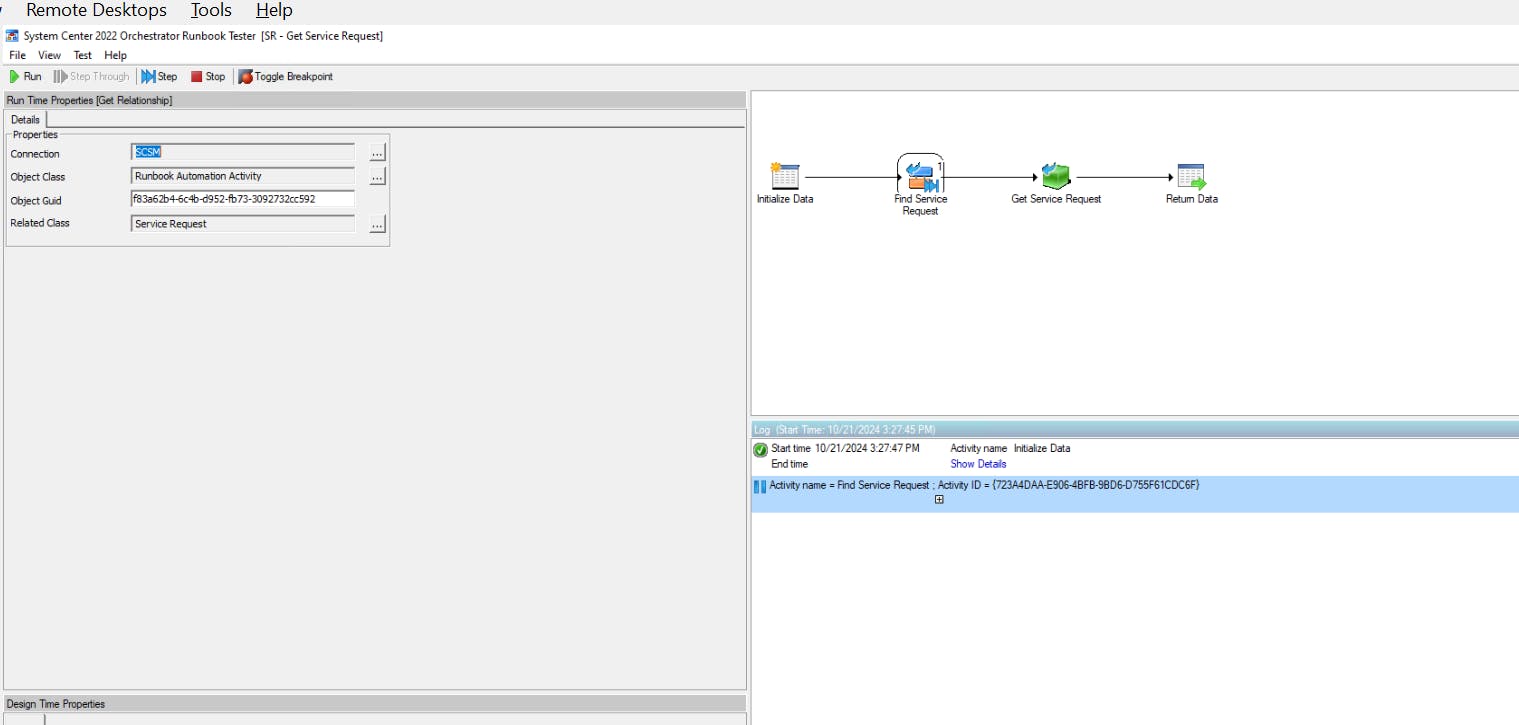Browse for Connection with the ellipsis button
This screenshot has width=1519, height=725.
pos(377,153)
